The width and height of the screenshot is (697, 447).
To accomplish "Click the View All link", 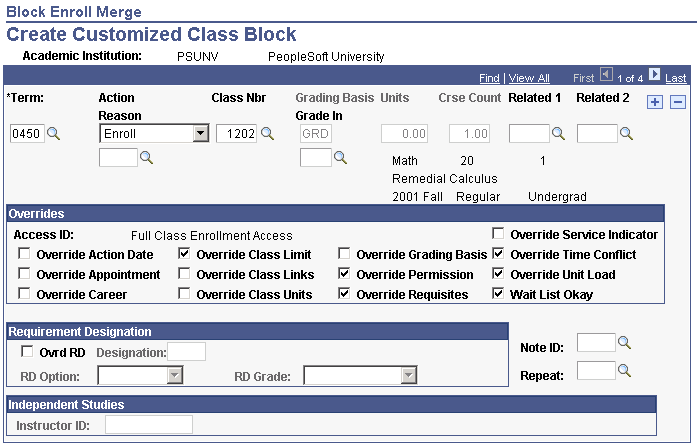I will [529, 78].
